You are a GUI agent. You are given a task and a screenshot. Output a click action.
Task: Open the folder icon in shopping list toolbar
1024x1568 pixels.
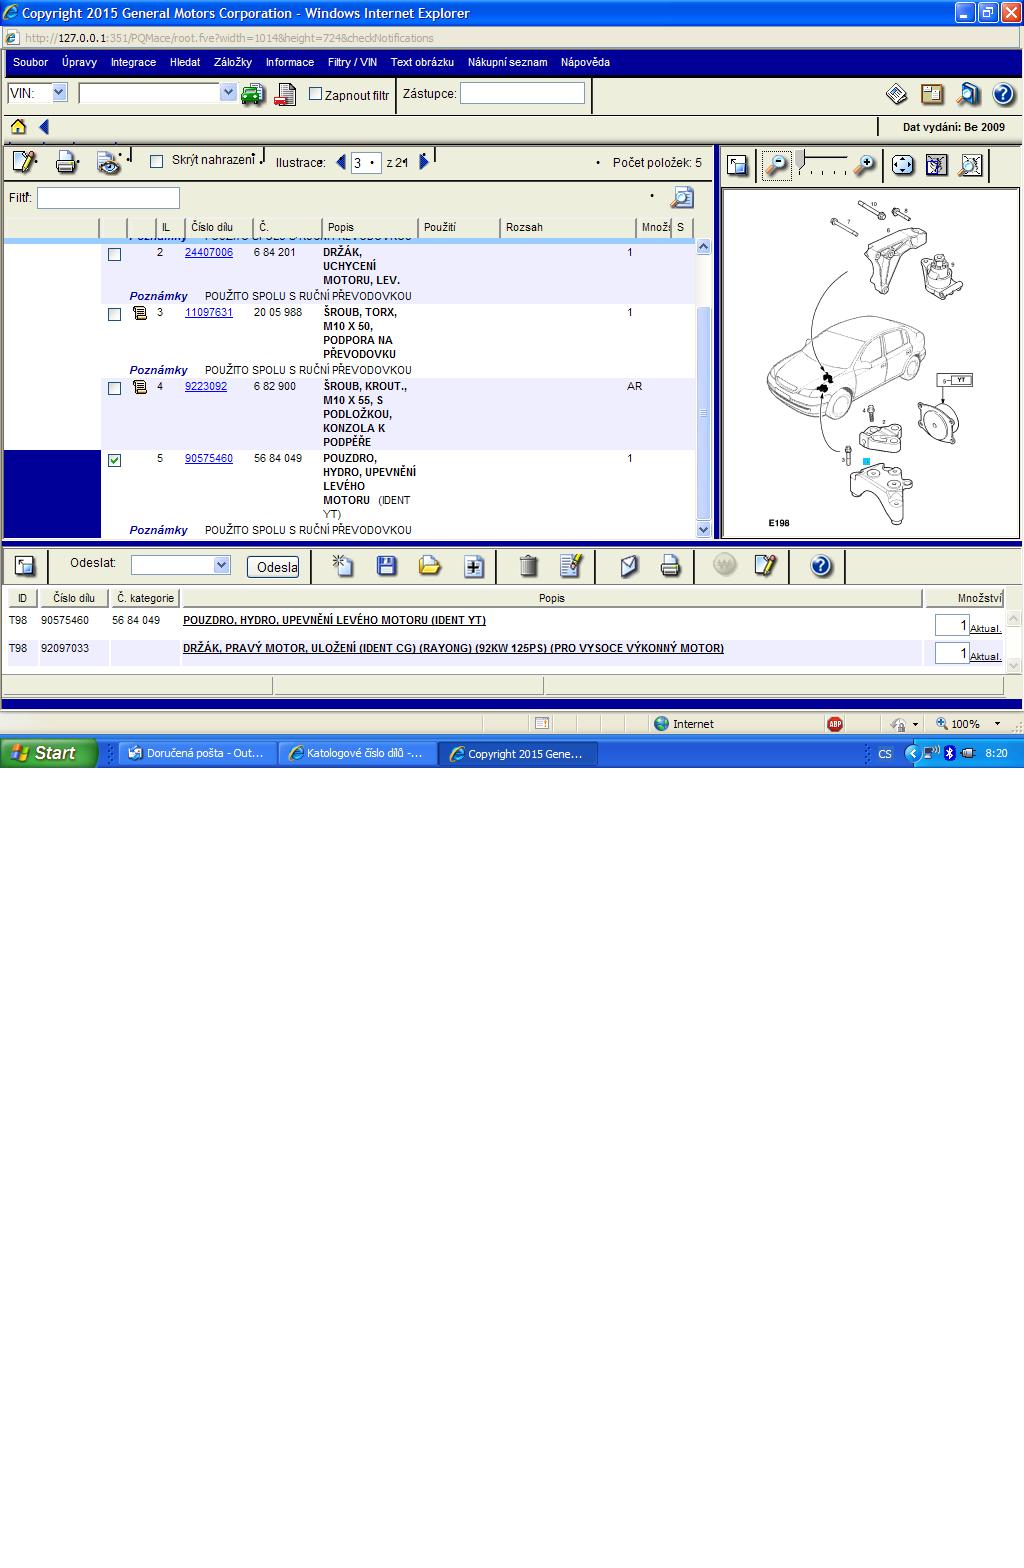pos(430,566)
